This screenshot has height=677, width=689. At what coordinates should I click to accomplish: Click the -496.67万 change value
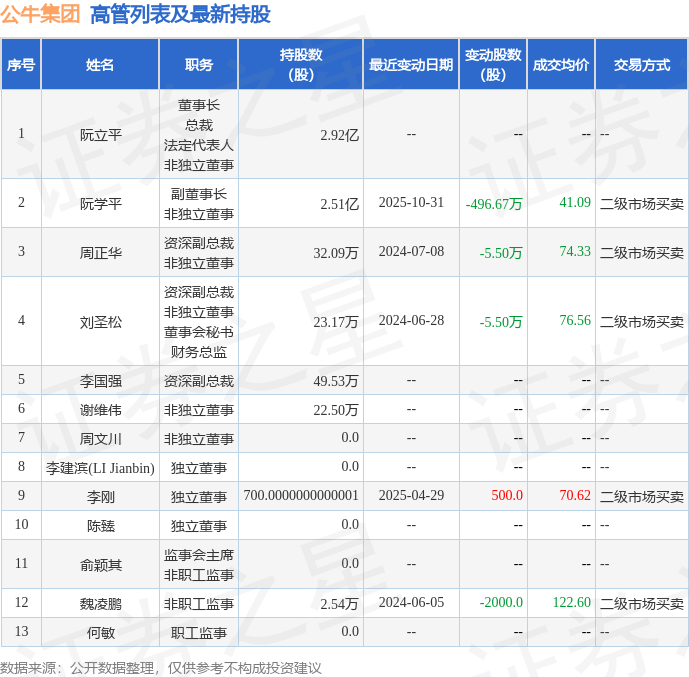click(x=494, y=204)
